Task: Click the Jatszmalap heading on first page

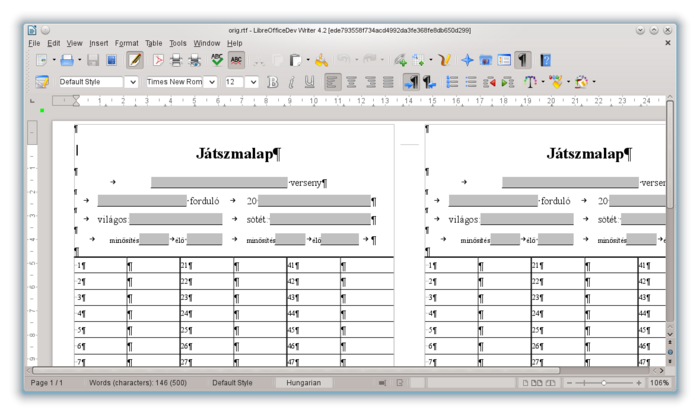Action: pos(238,153)
